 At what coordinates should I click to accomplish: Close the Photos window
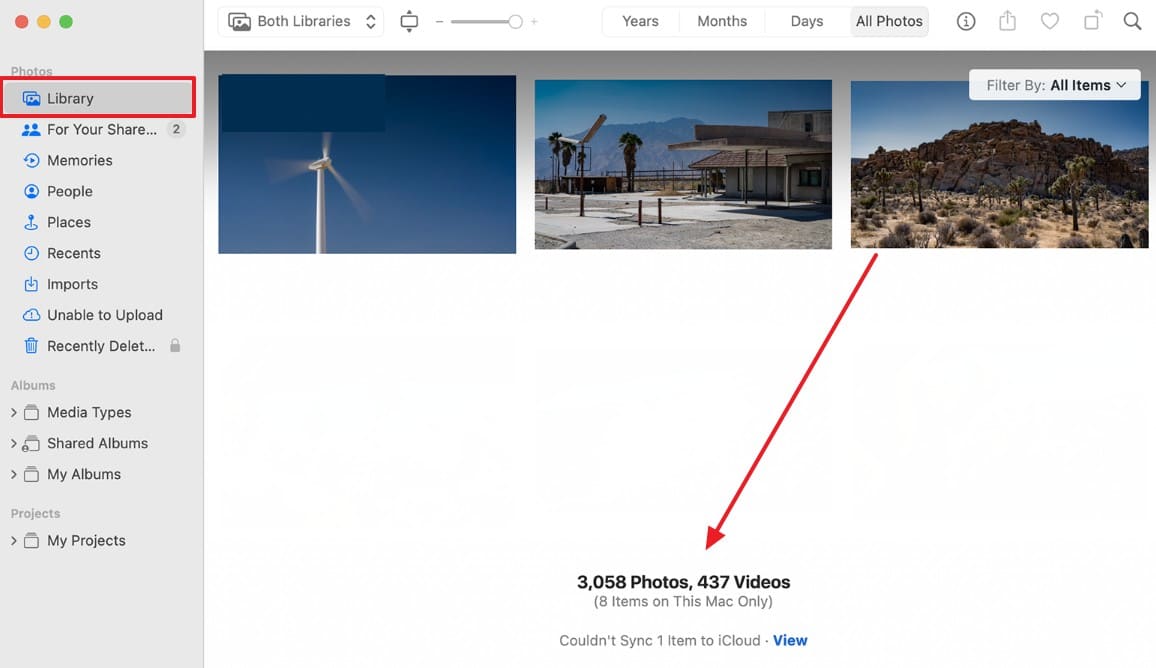click(x=21, y=21)
